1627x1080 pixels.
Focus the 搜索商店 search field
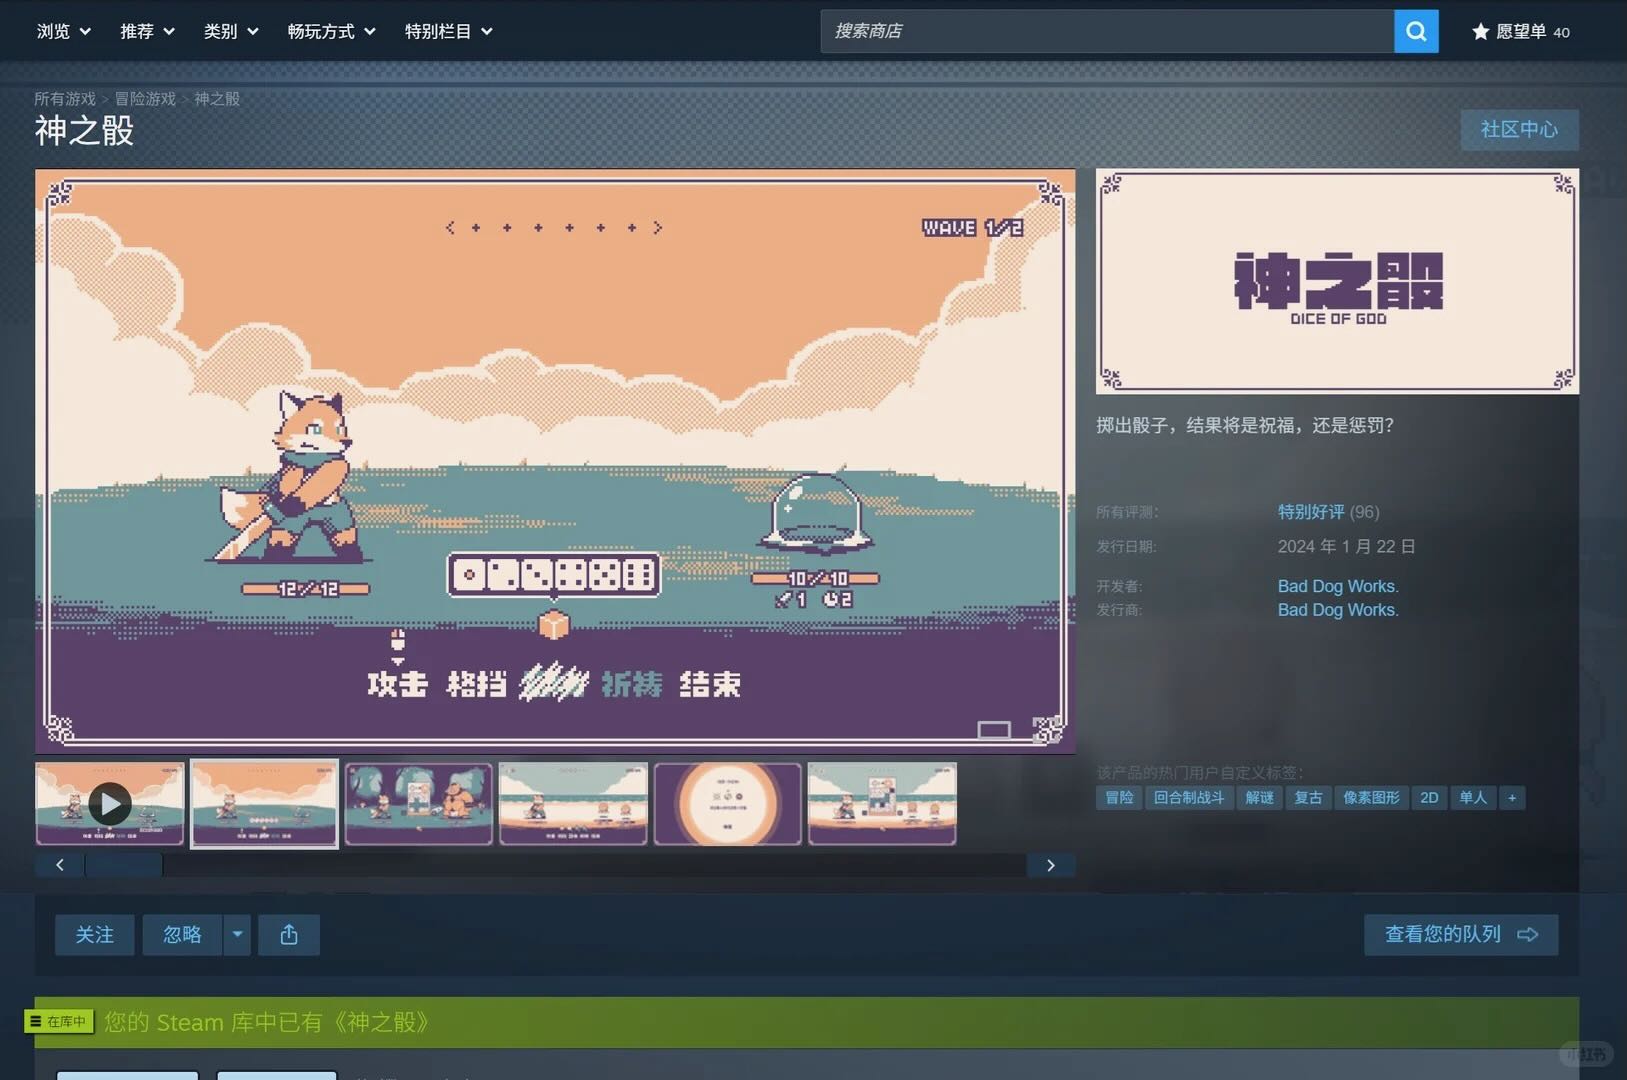(x=1107, y=31)
